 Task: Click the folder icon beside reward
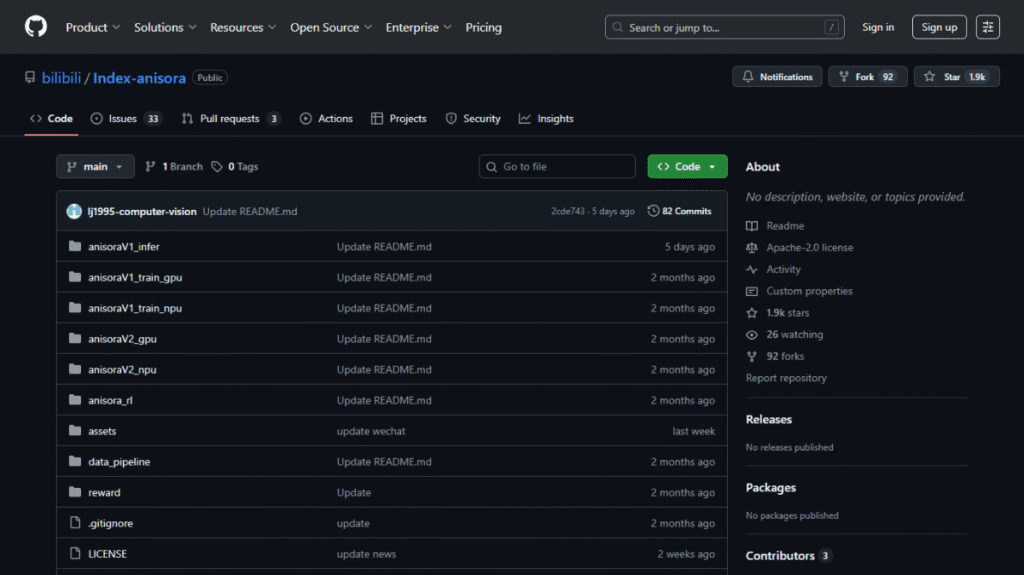click(x=75, y=492)
